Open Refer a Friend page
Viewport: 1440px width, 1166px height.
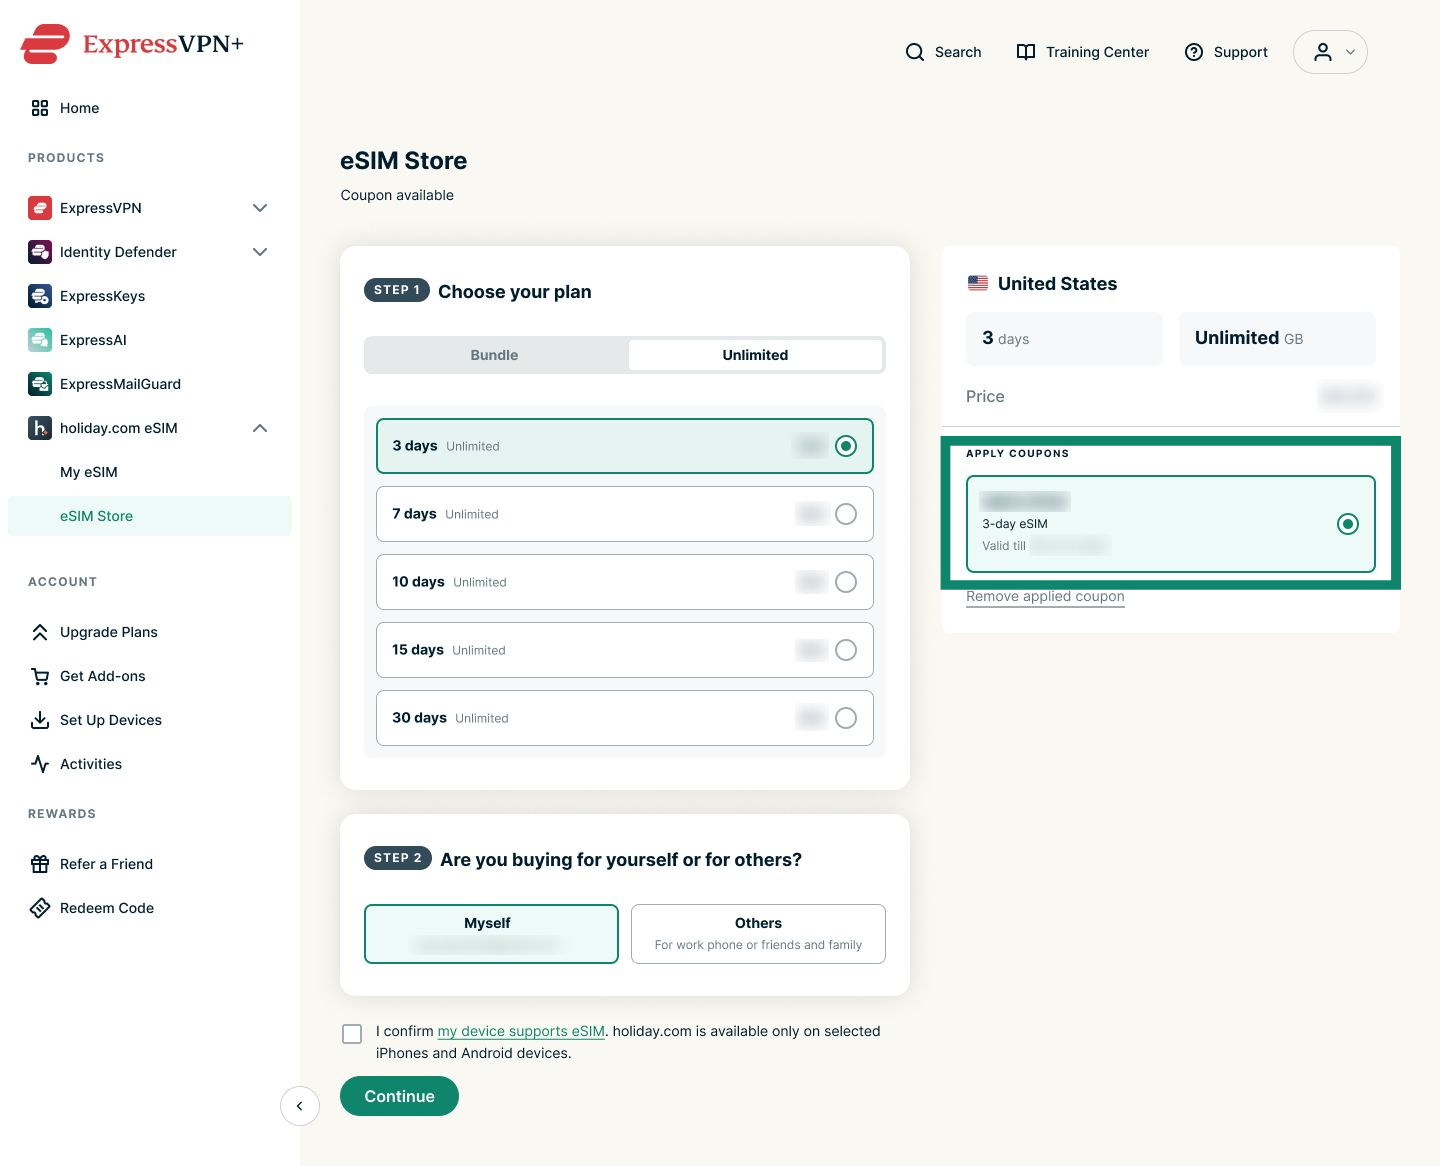click(106, 864)
